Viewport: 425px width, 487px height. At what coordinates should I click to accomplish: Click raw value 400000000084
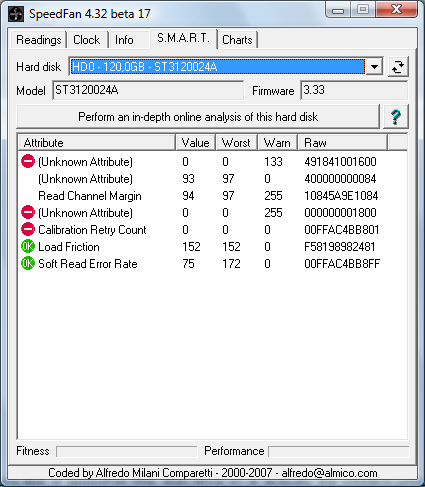pyautogui.click(x=340, y=179)
